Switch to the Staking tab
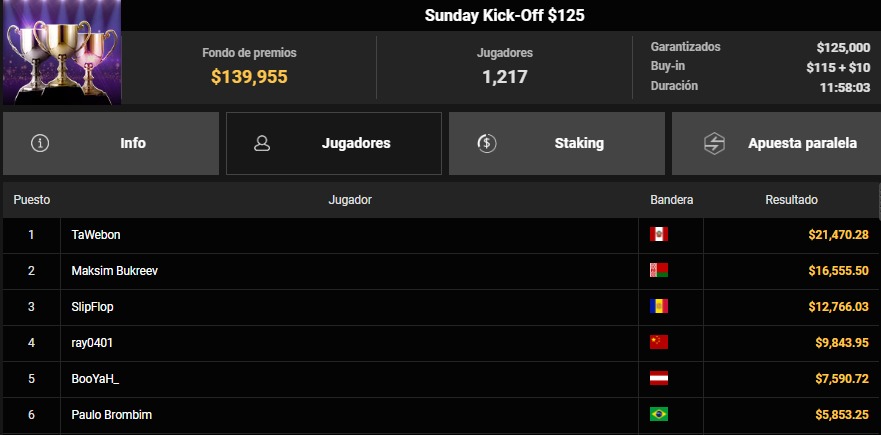This screenshot has height=435, width=881. pos(556,143)
